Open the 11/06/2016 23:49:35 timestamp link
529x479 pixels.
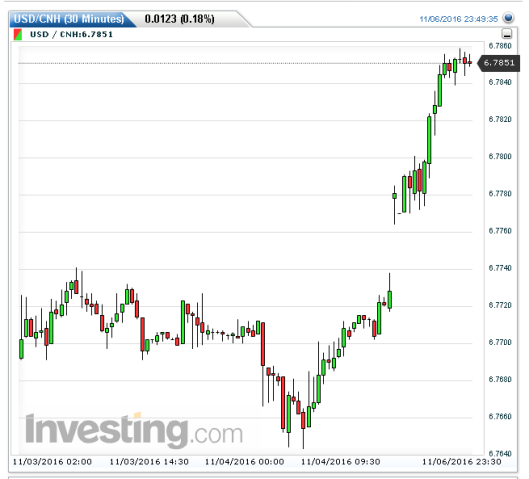[458, 19]
